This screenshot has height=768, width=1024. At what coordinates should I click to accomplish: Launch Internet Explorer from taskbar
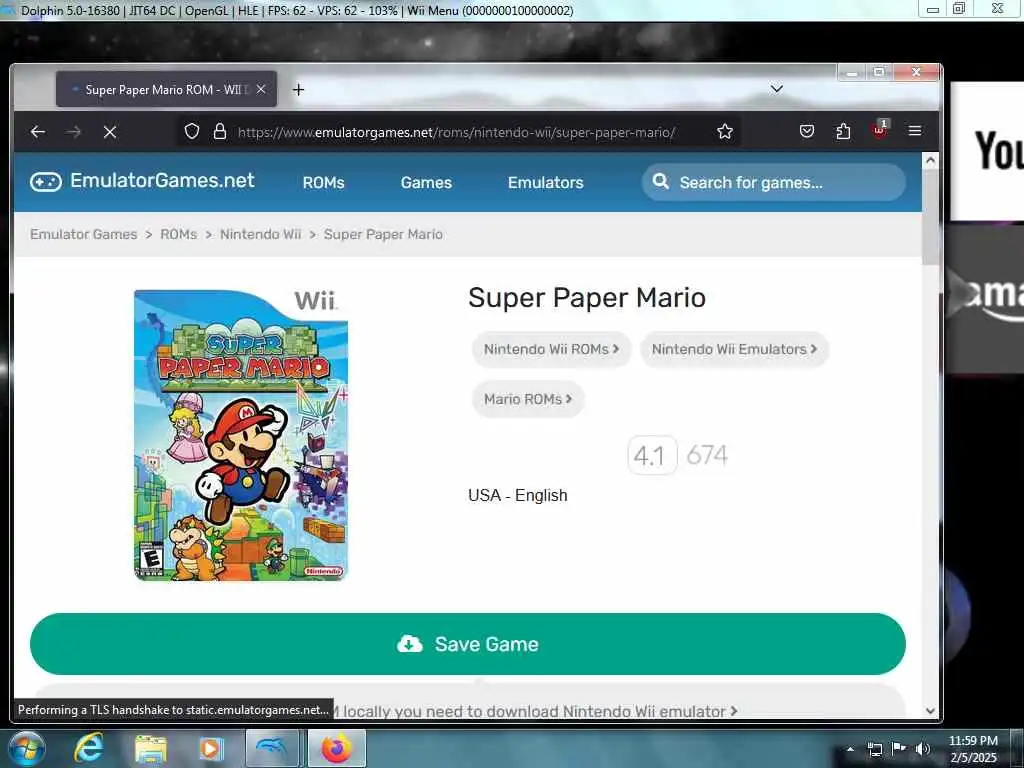[88, 748]
